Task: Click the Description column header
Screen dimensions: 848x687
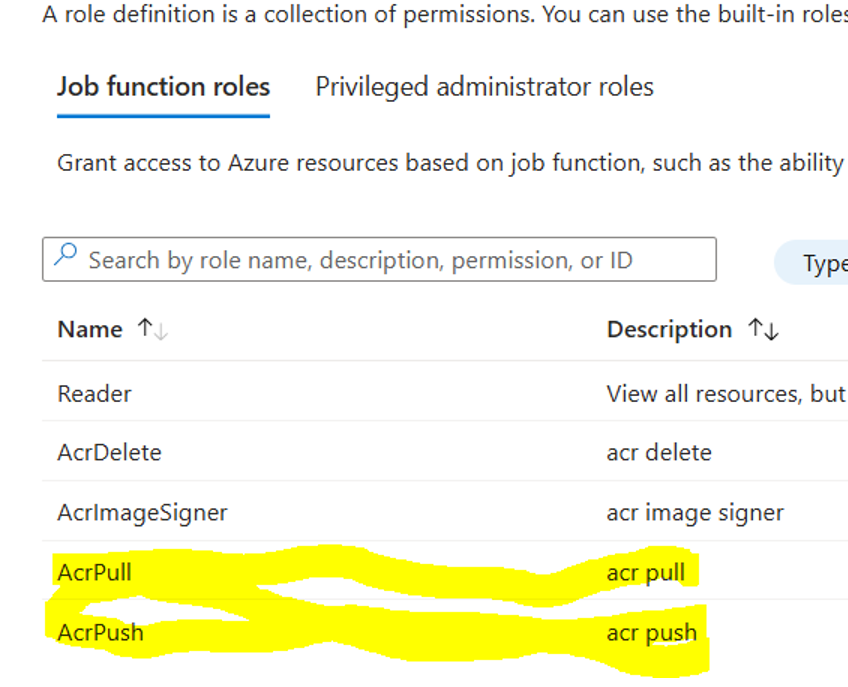Action: click(x=669, y=329)
